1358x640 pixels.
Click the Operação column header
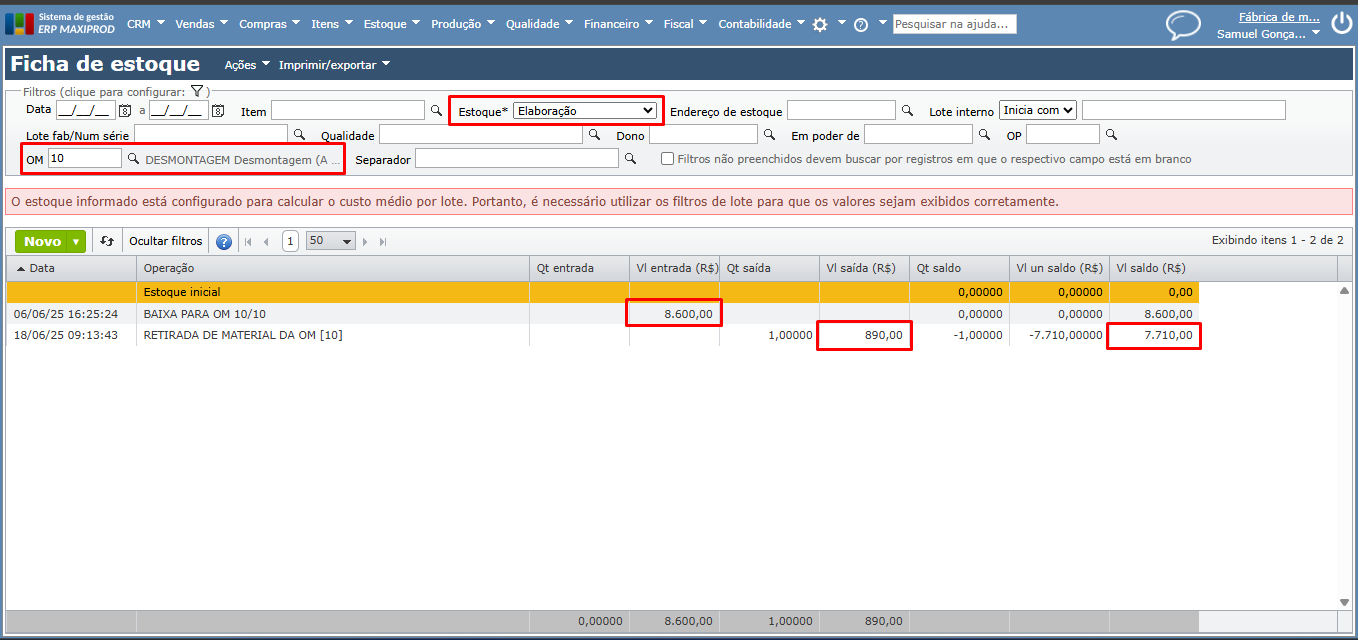pyautogui.click(x=333, y=268)
